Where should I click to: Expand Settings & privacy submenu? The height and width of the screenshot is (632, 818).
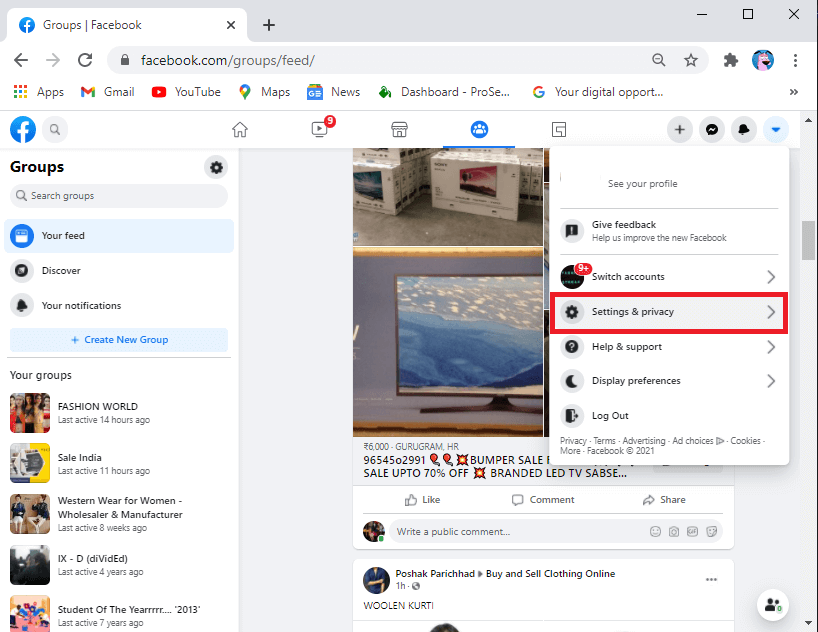click(x=668, y=312)
